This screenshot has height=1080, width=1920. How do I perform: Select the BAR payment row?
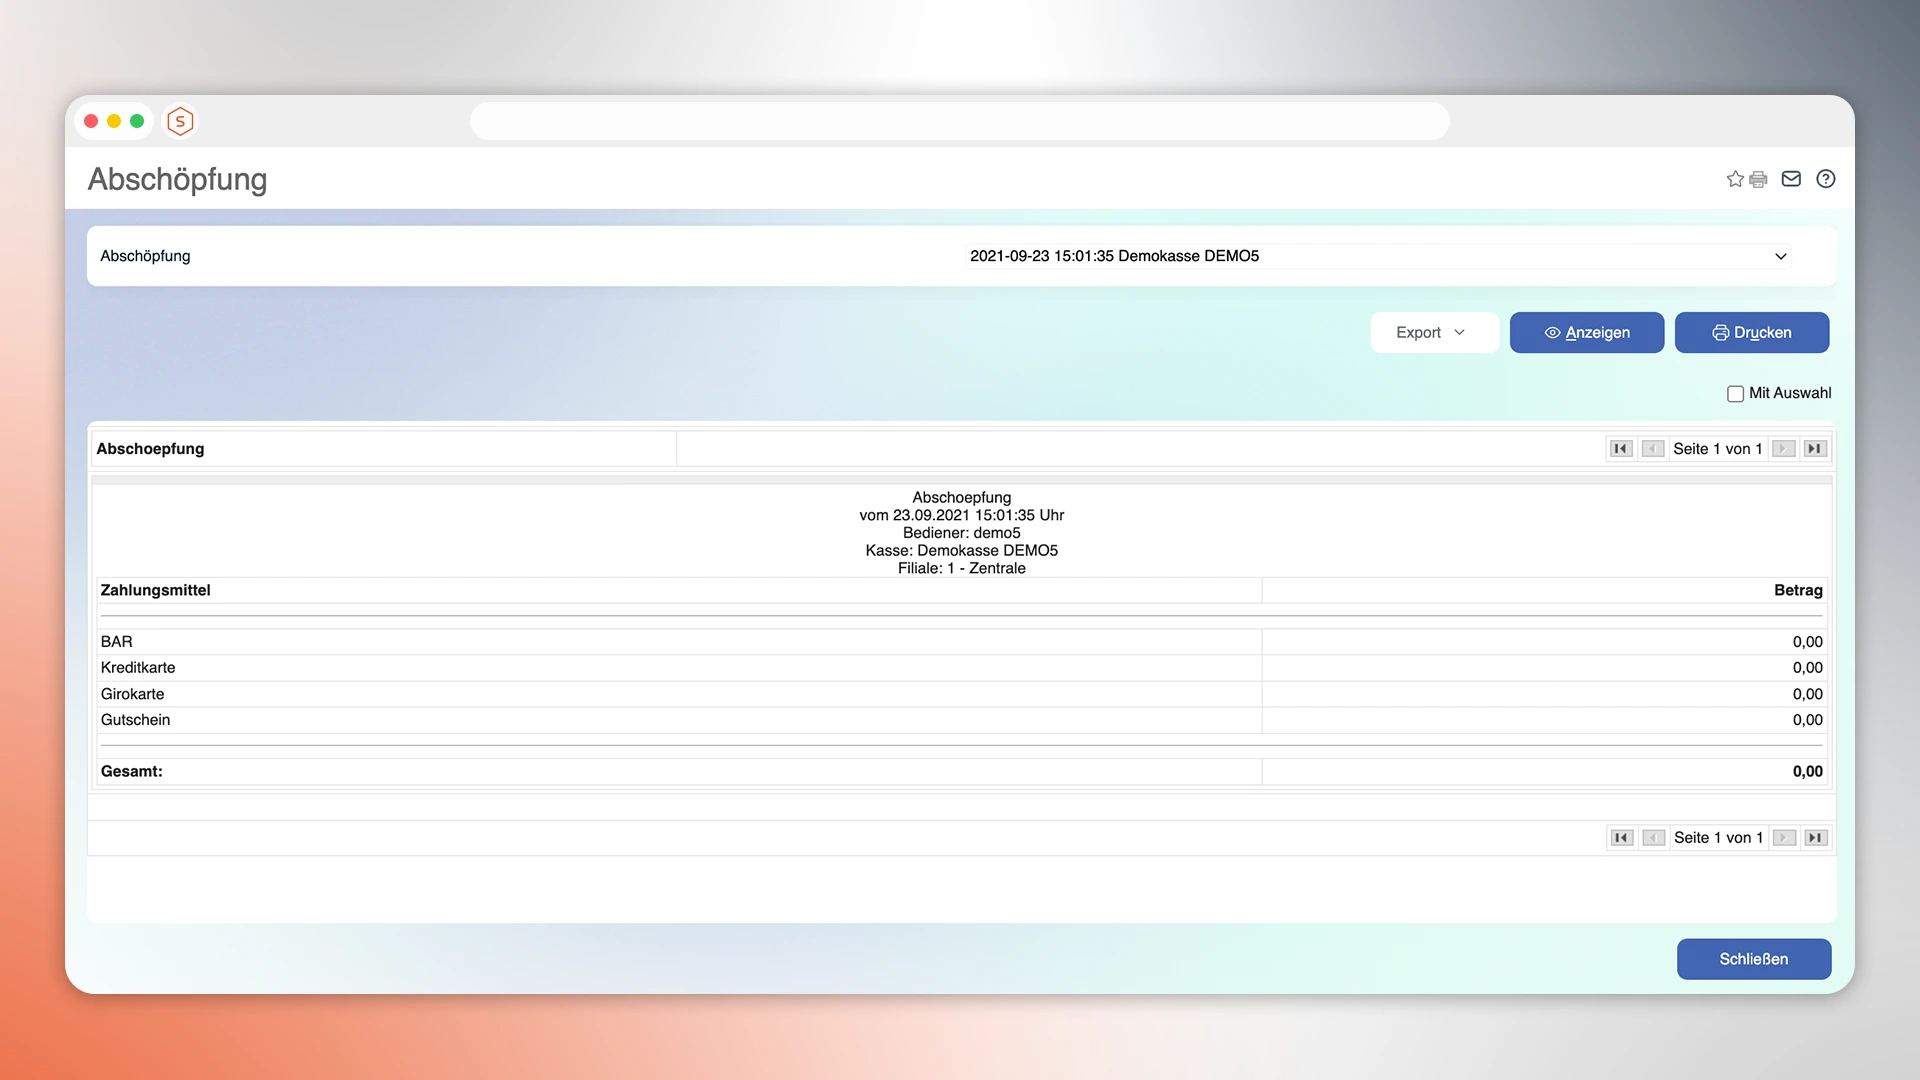[x=117, y=641]
